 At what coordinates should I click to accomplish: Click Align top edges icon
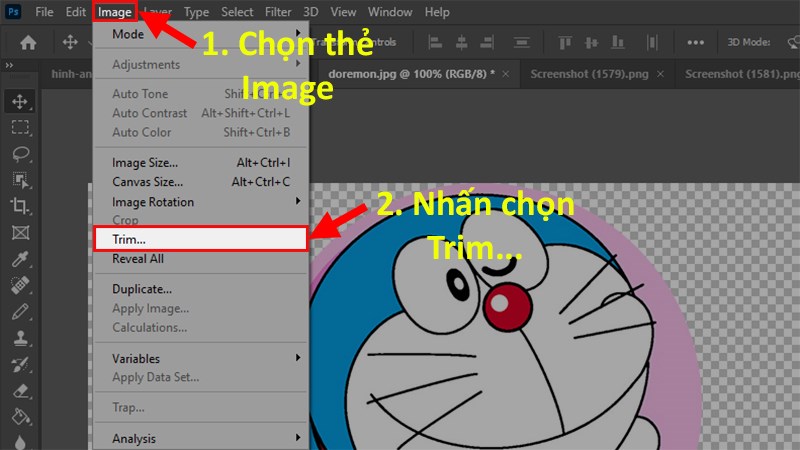click(x=565, y=42)
